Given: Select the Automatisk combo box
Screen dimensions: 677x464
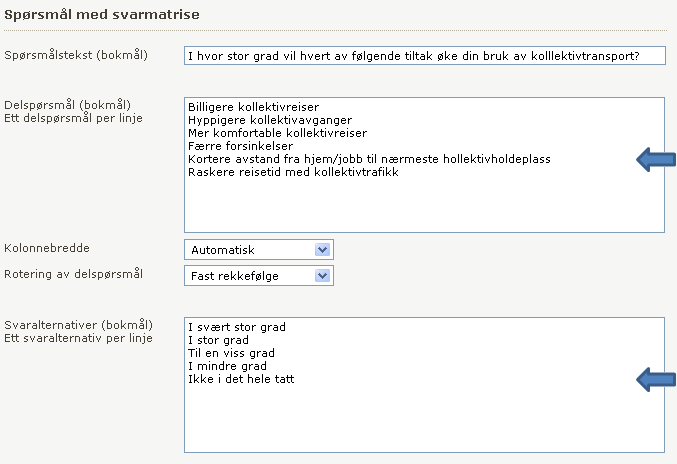Looking at the screenshot, I should pyautogui.click(x=259, y=250).
